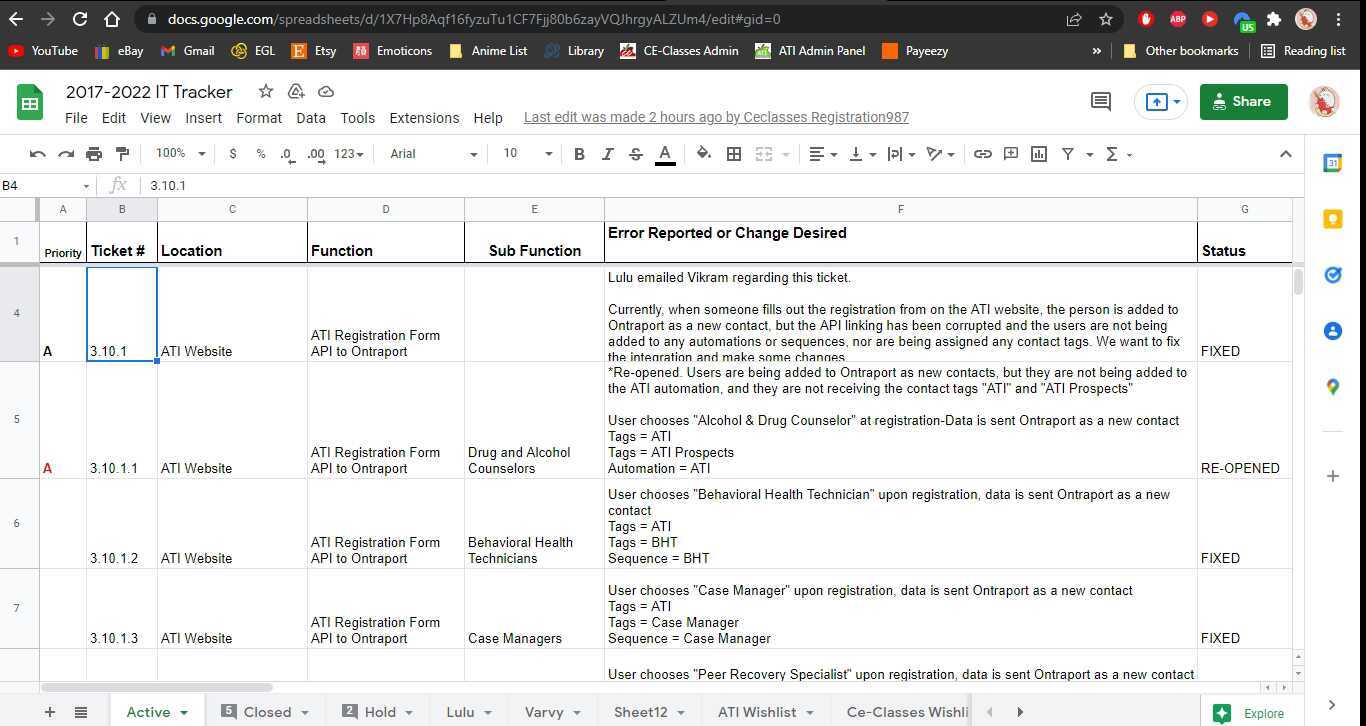Toggle strikethrough formatting
This screenshot has height=726, width=1366.
636,154
